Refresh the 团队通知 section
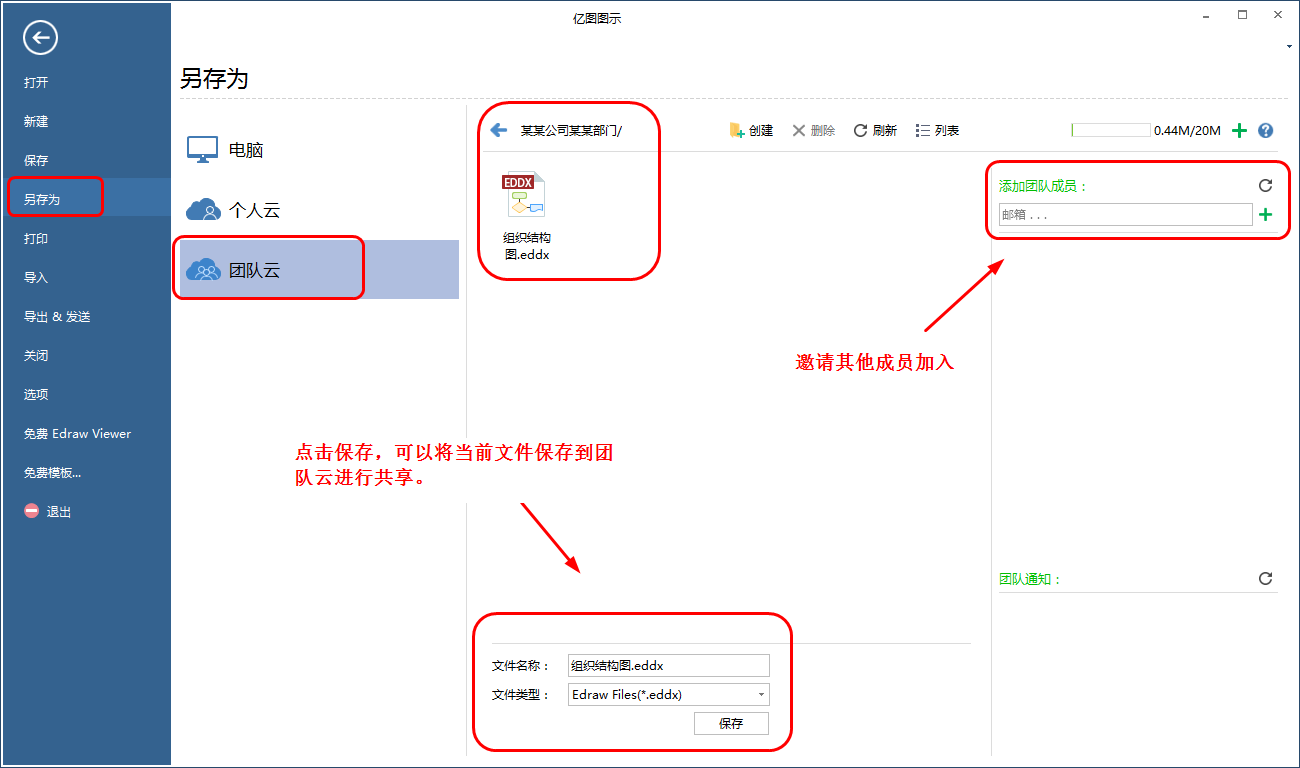Screen dimensions: 1300x768 1265,578
